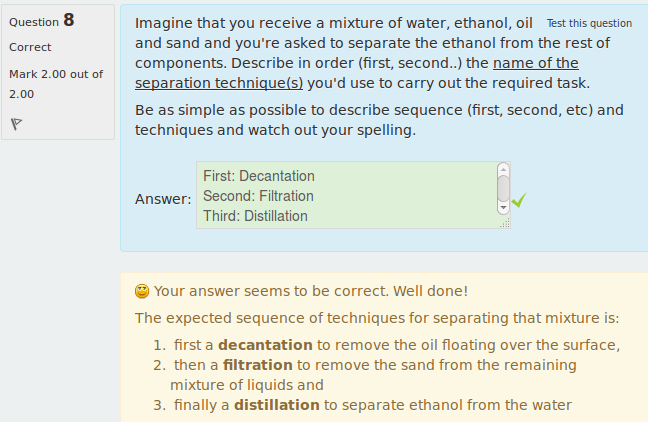Image resolution: width=648 pixels, height=422 pixels.
Task: Click the answer box scrollbar thumb
Action: pos(503,188)
